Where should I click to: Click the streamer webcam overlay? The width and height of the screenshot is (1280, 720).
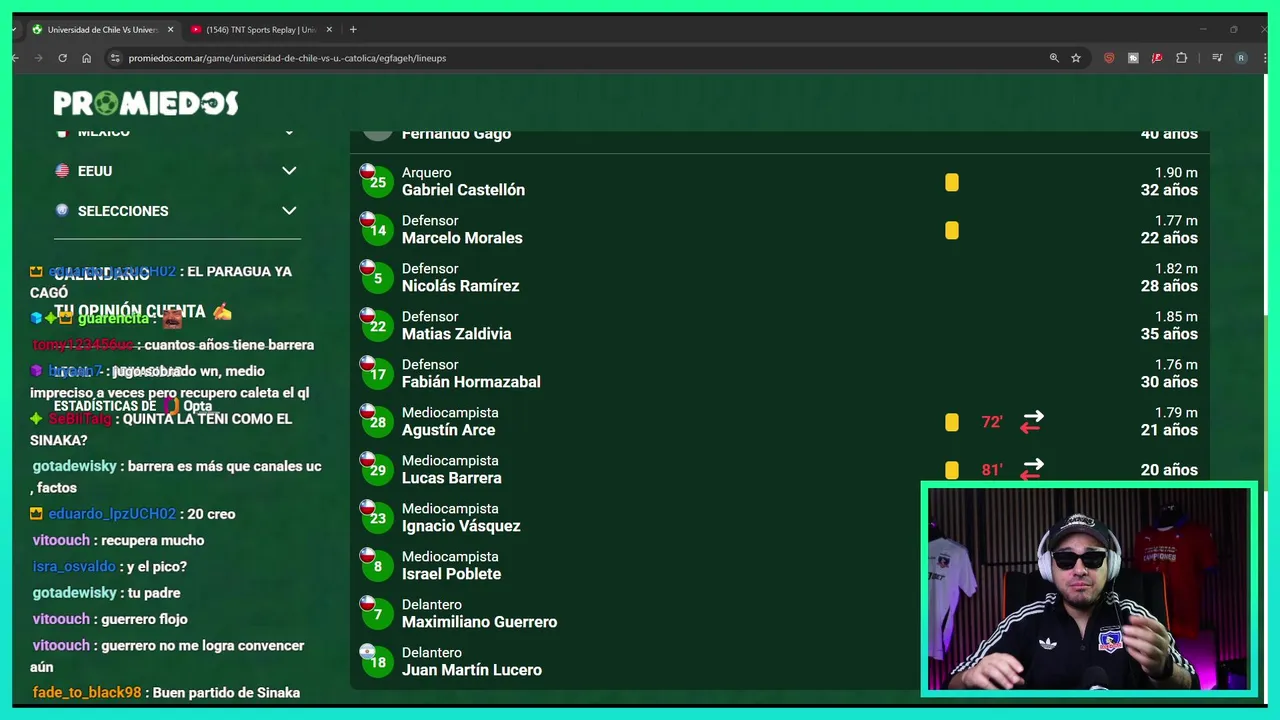click(1089, 590)
